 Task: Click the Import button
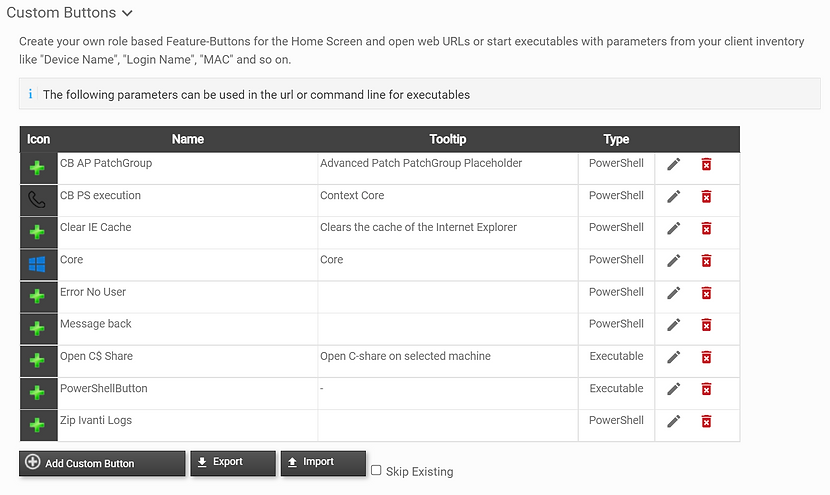(323, 463)
